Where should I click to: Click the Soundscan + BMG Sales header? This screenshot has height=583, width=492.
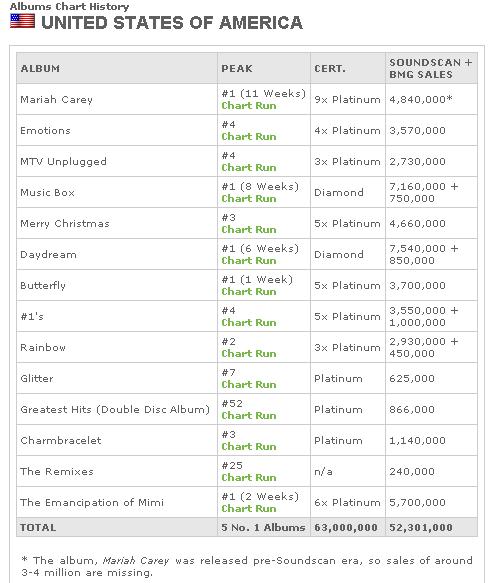click(431, 68)
